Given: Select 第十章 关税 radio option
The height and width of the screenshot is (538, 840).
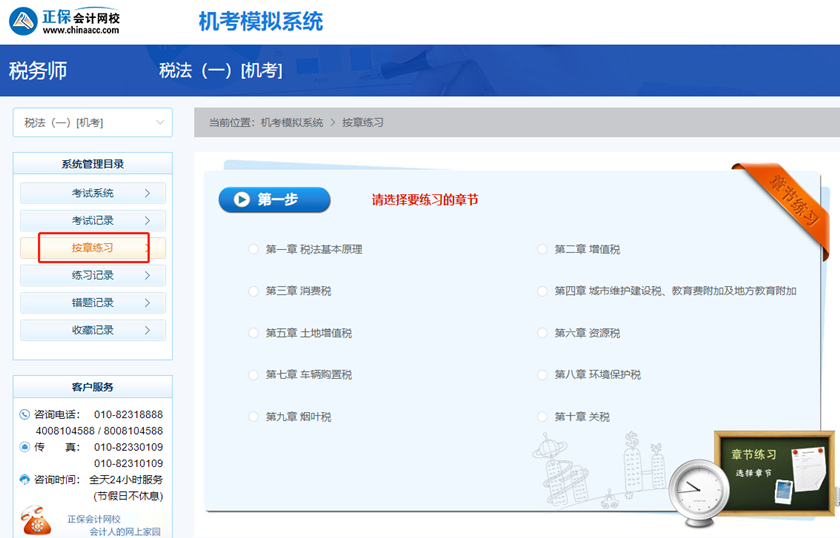Looking at the screenshot, I should (543, 417).
